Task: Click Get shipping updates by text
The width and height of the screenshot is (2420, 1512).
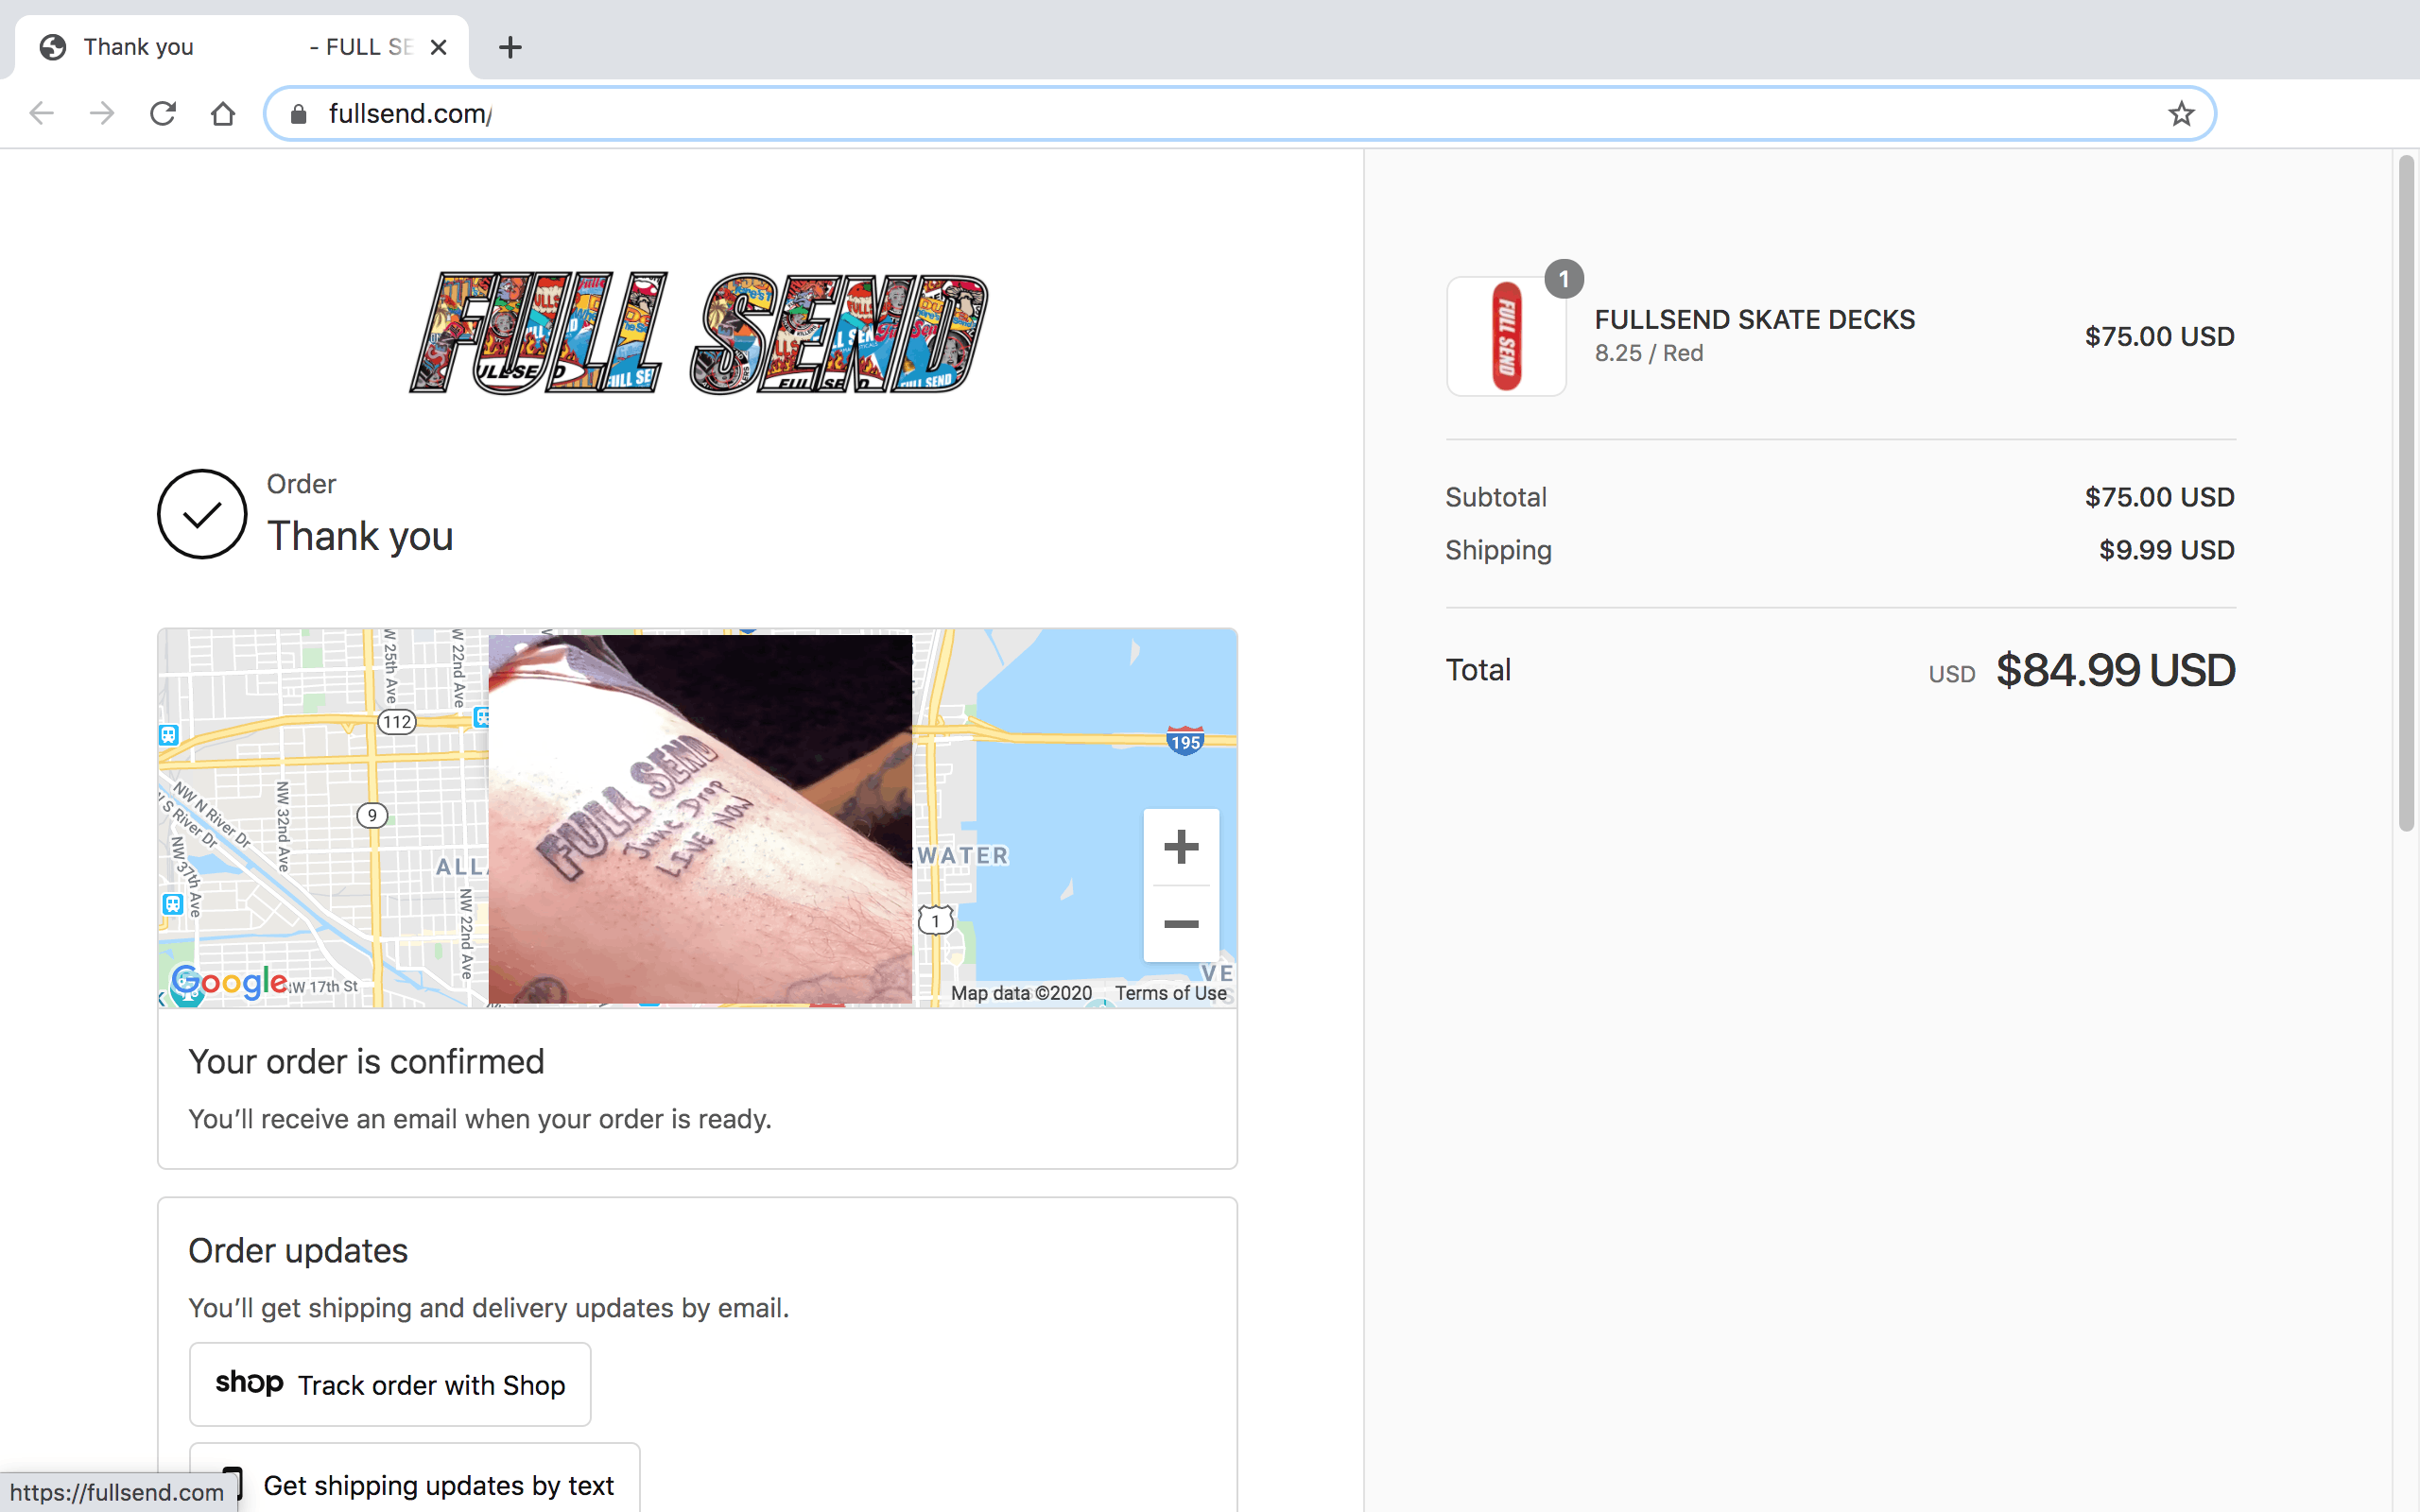Action: point(415,1478)
